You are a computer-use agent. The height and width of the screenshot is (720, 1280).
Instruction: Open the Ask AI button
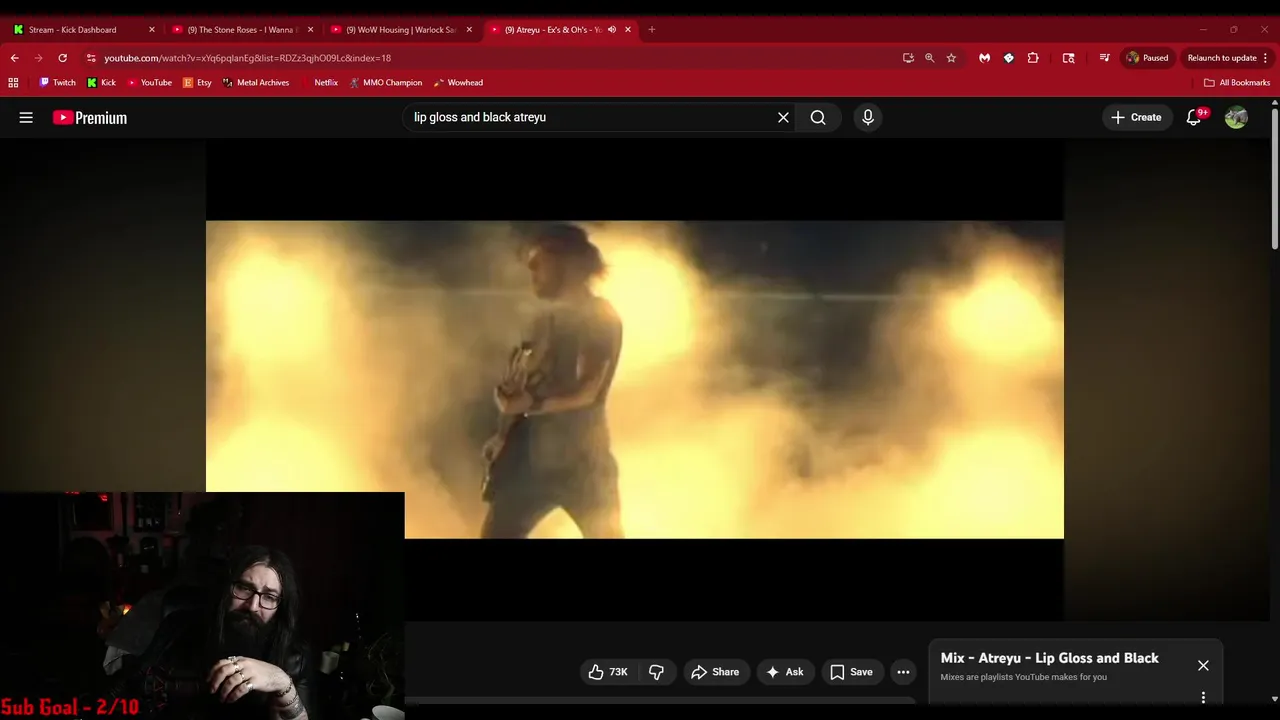tap(785, 672)
